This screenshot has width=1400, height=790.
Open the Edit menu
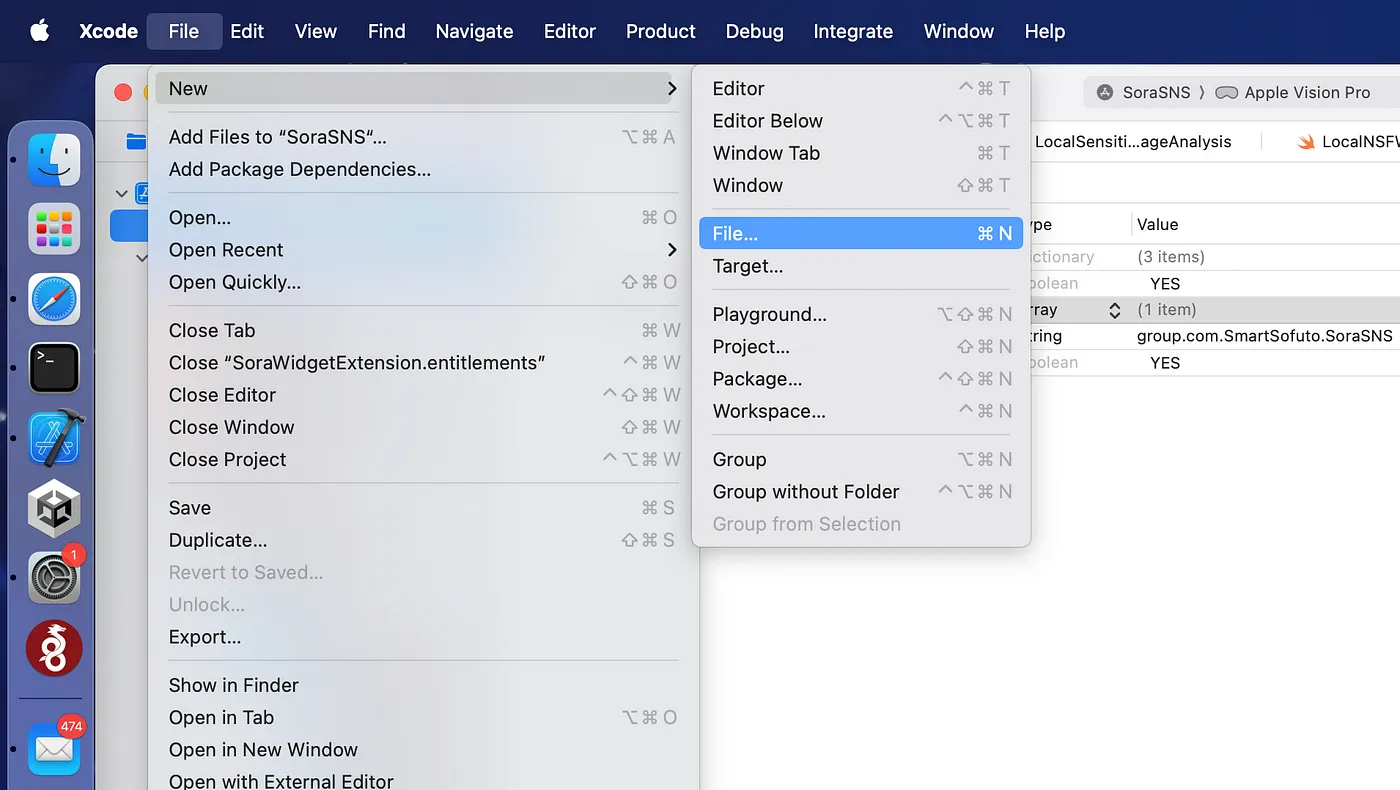tap(247, 31)
